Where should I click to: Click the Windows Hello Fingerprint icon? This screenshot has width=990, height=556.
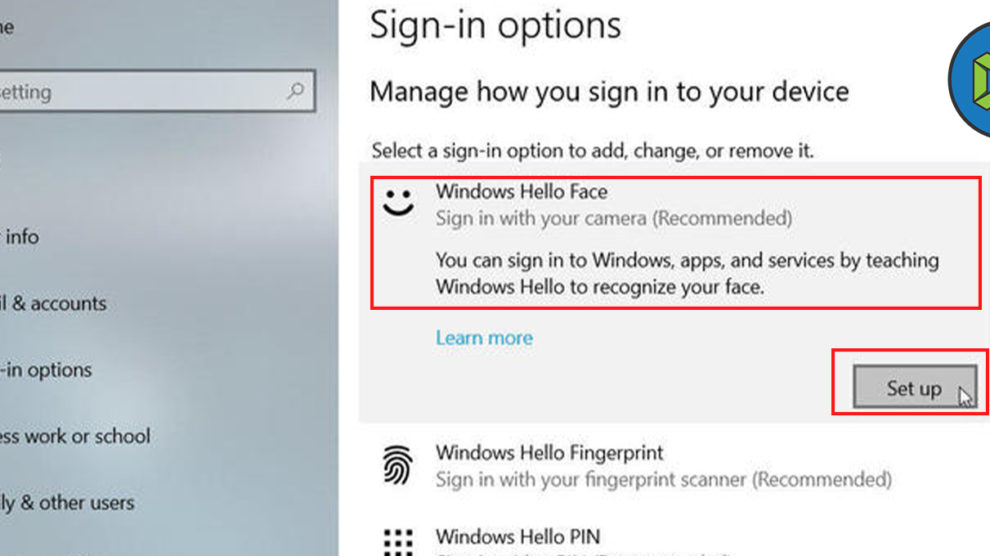coord(399,464)
